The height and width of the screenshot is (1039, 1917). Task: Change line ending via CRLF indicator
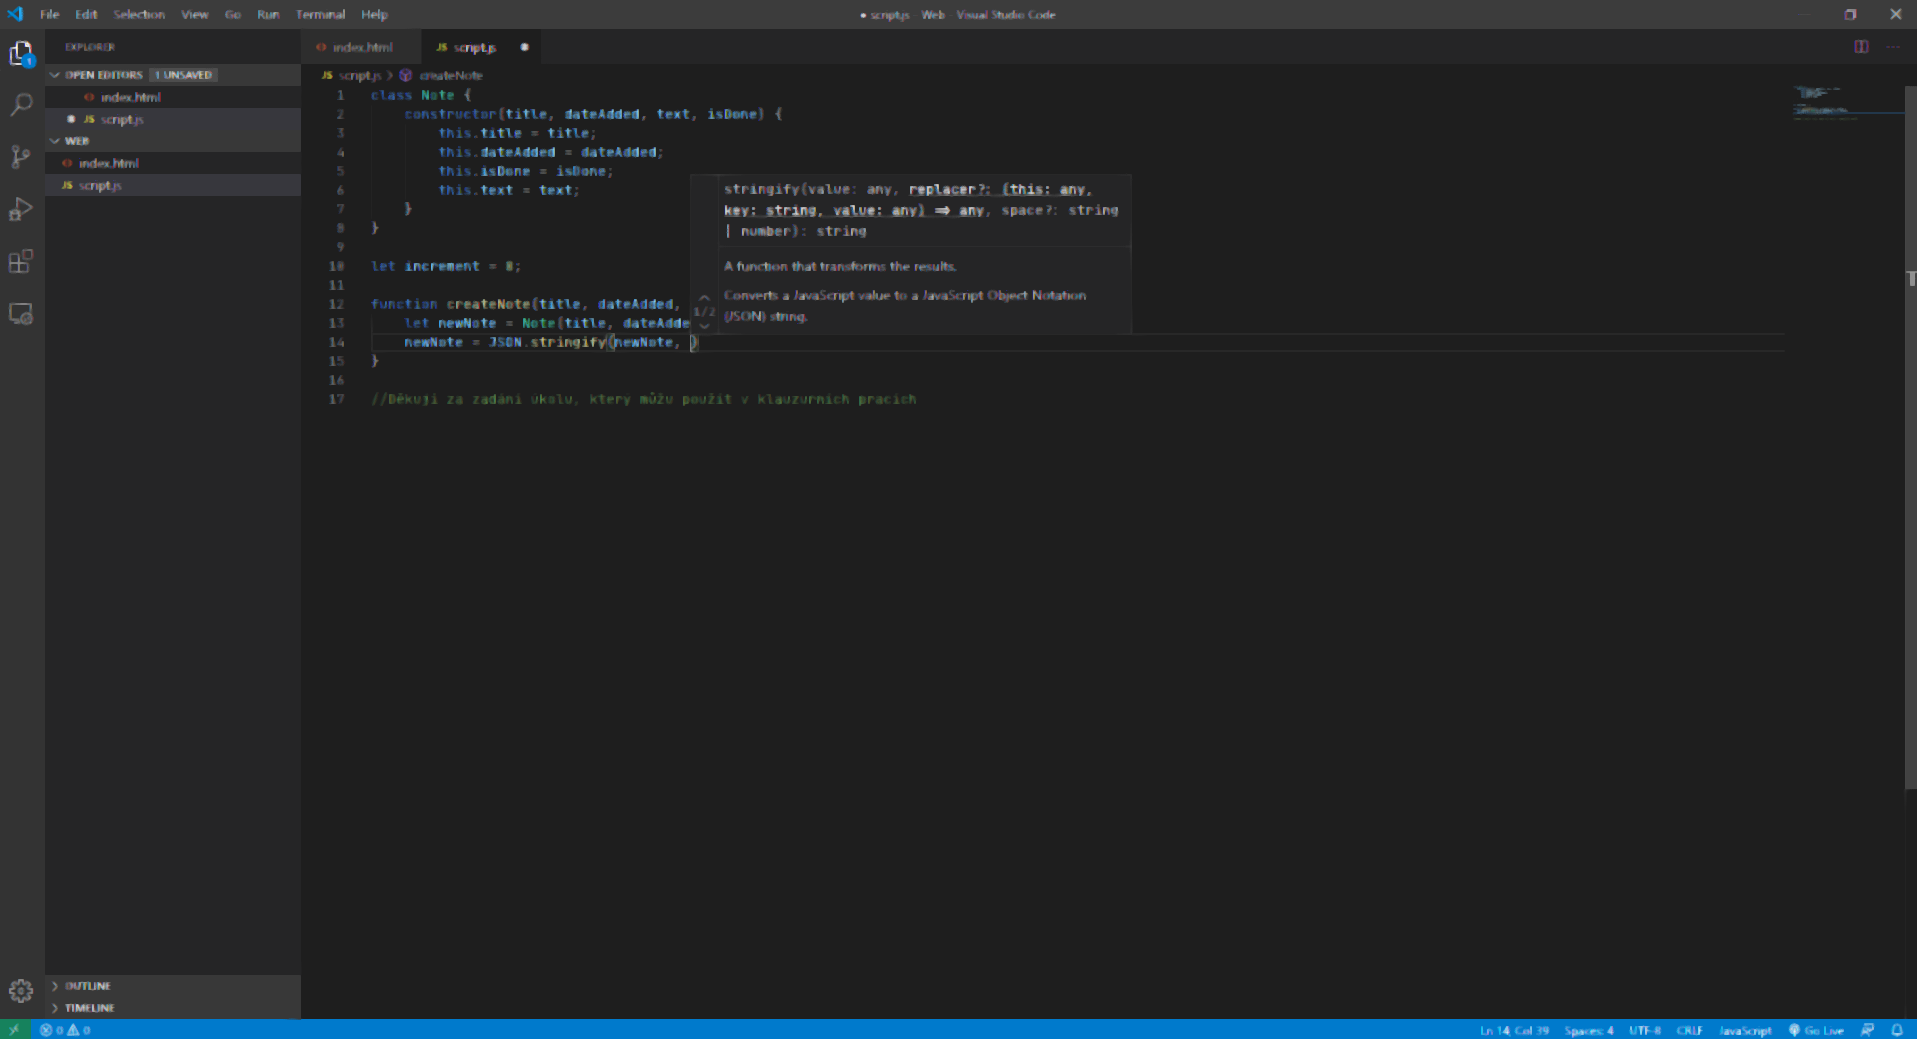point(1690,1030)
